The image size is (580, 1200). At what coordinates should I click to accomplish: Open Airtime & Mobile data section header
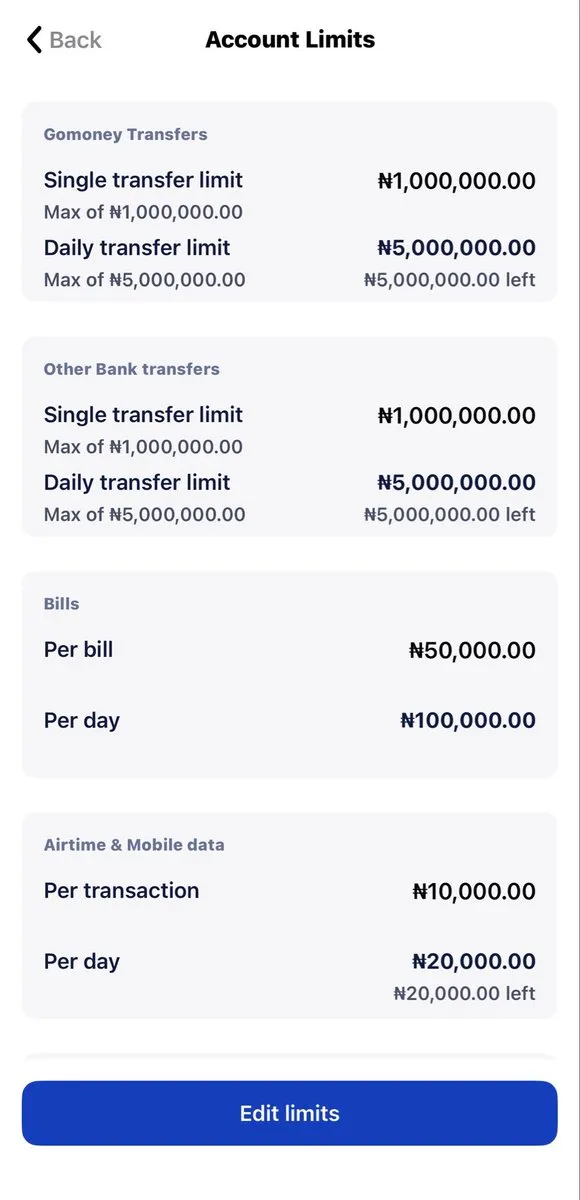click(134, 845)
